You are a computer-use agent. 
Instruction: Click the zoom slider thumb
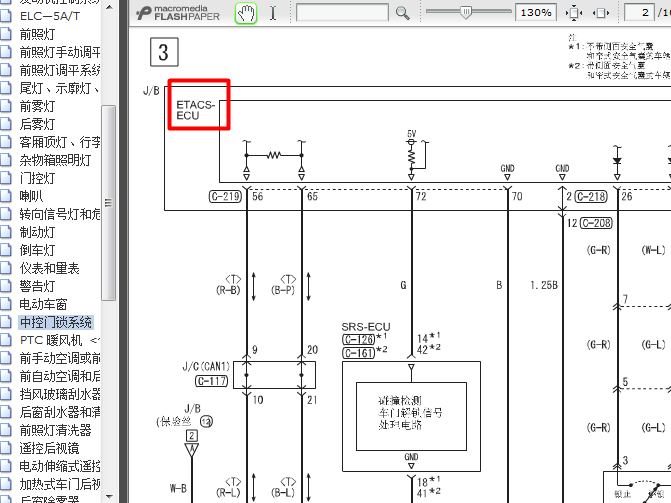point(466,12)
